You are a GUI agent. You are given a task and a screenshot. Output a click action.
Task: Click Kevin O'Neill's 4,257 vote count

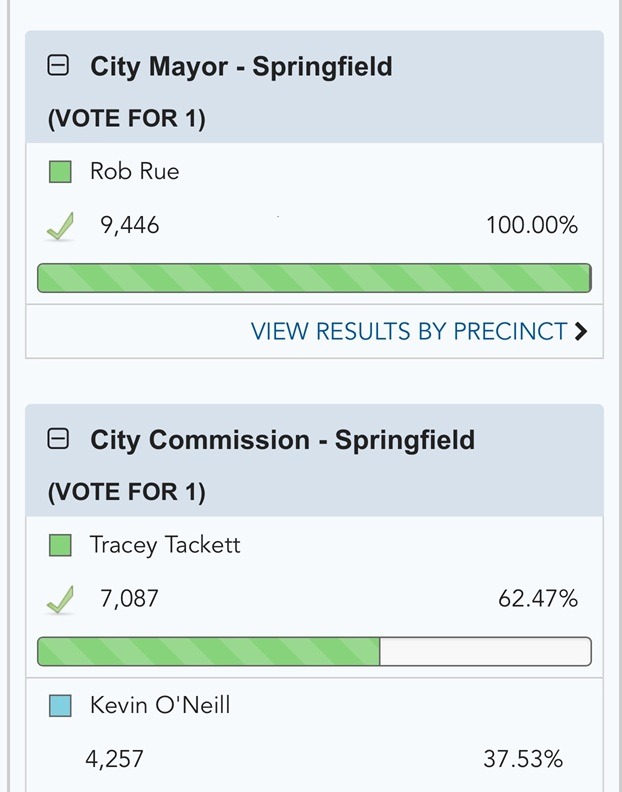(x=114, y=760)
